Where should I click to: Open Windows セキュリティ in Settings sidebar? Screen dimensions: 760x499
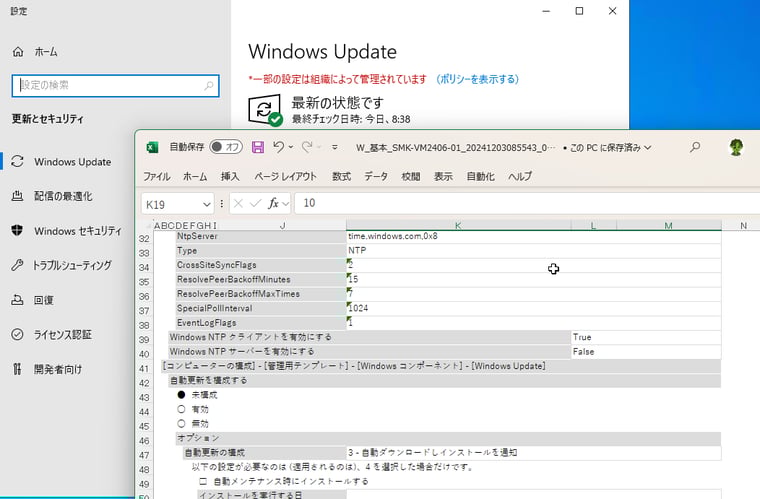click(66, 231)
